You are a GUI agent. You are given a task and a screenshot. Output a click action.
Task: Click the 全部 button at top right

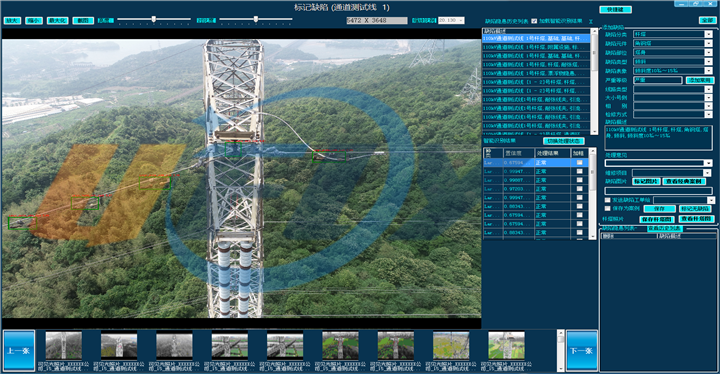(x=707, y=20)
